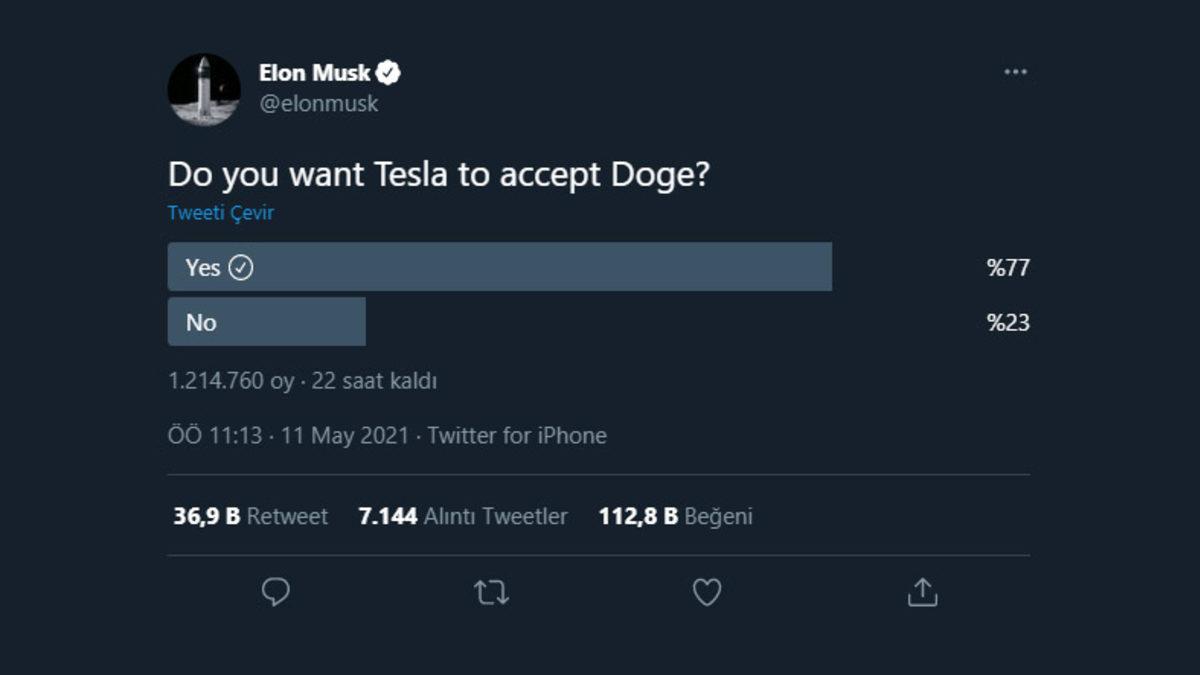1200x675 pixels.
Task: Vote No on the Doge poll
Action: pyautogui.click(x=267, y=322)
